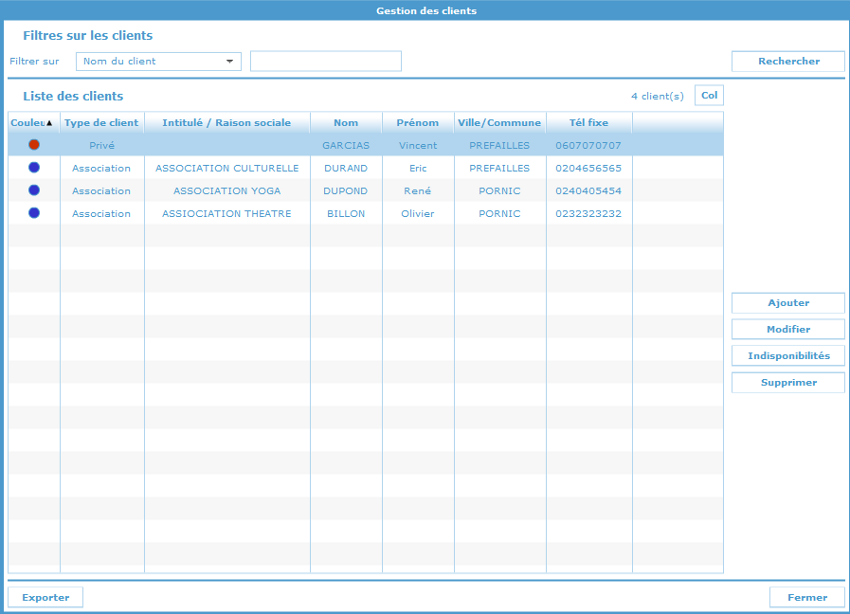Viewport: 850px width, 614px height.
Task: Click phone number 0240405454
Action: tap(589, 191)
